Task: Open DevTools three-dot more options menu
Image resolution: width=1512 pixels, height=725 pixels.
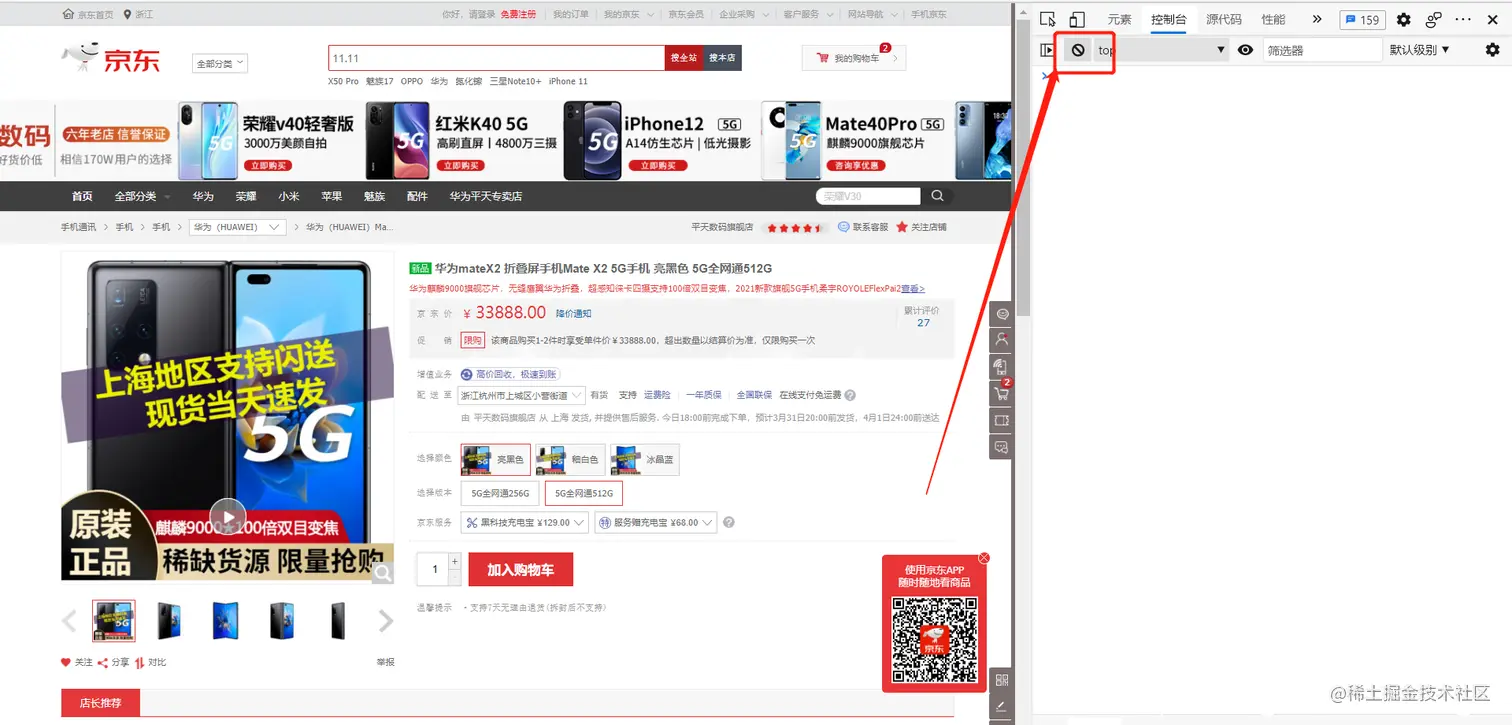Action: (1464, 20)
